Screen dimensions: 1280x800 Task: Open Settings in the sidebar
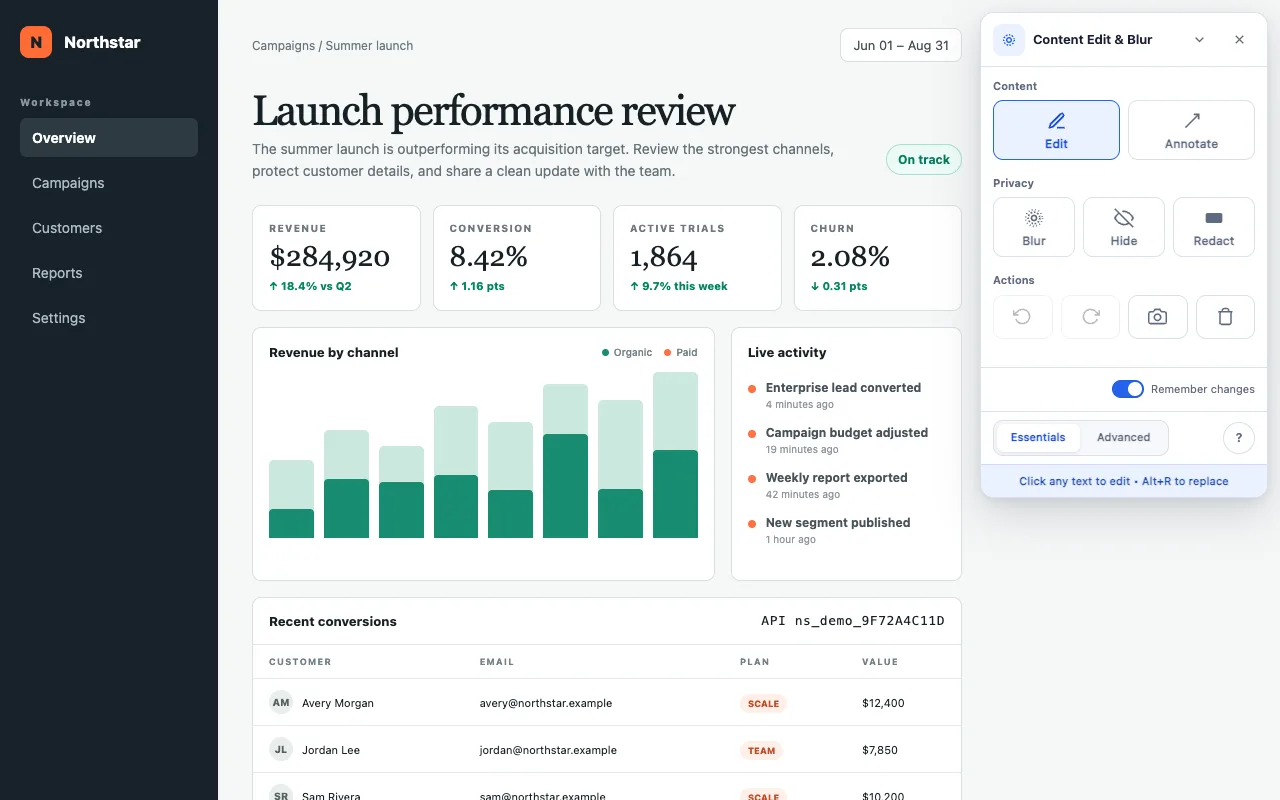(x=109, y=318)
